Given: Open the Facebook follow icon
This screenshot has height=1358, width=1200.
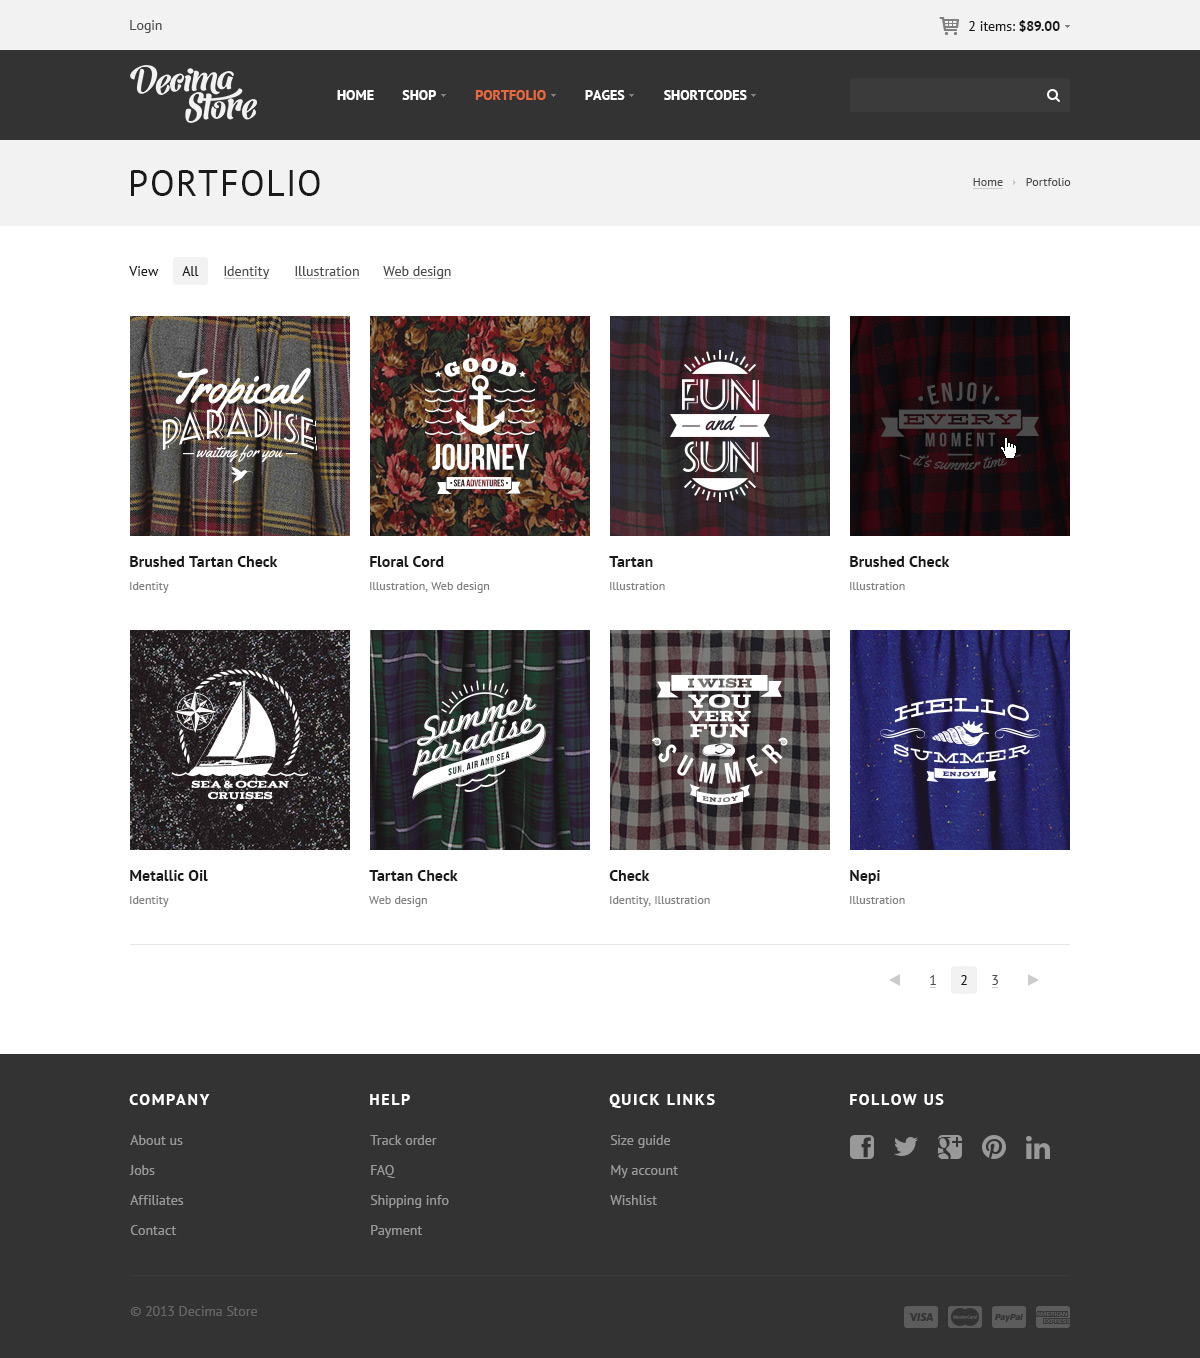Looking at the screenshot, I should coord(862,1147).
